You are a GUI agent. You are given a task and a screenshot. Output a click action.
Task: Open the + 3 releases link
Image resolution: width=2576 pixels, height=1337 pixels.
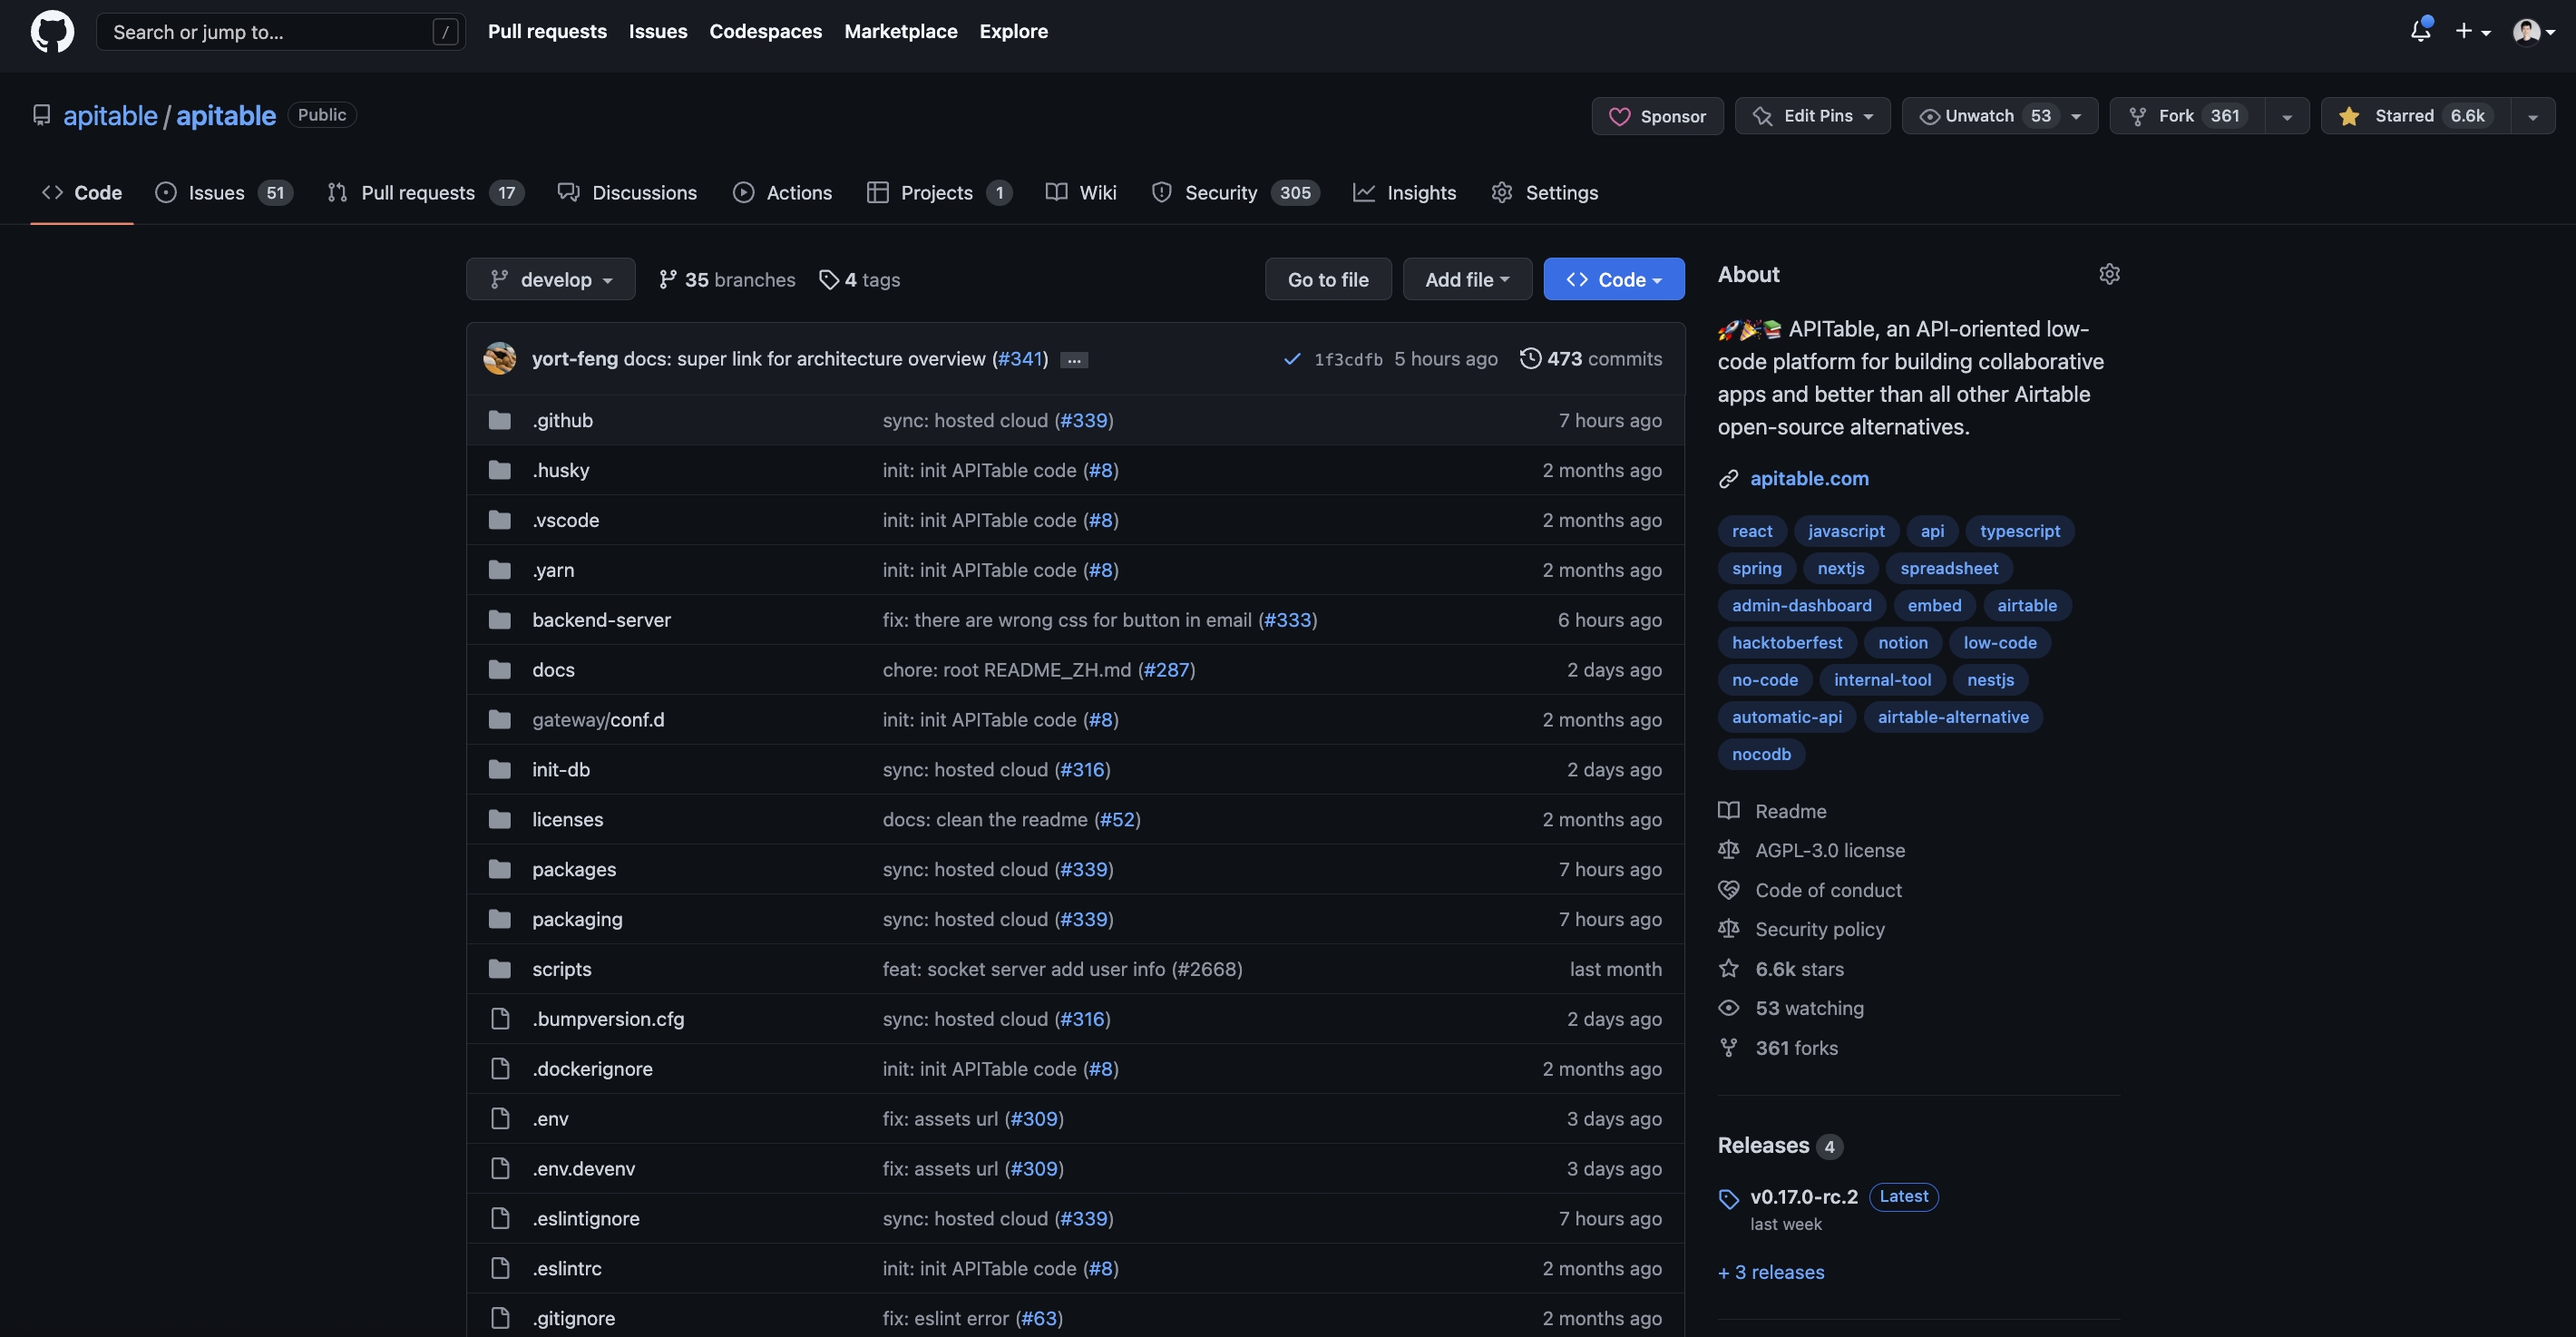pyautogui.click(x=1771, y=1272)
